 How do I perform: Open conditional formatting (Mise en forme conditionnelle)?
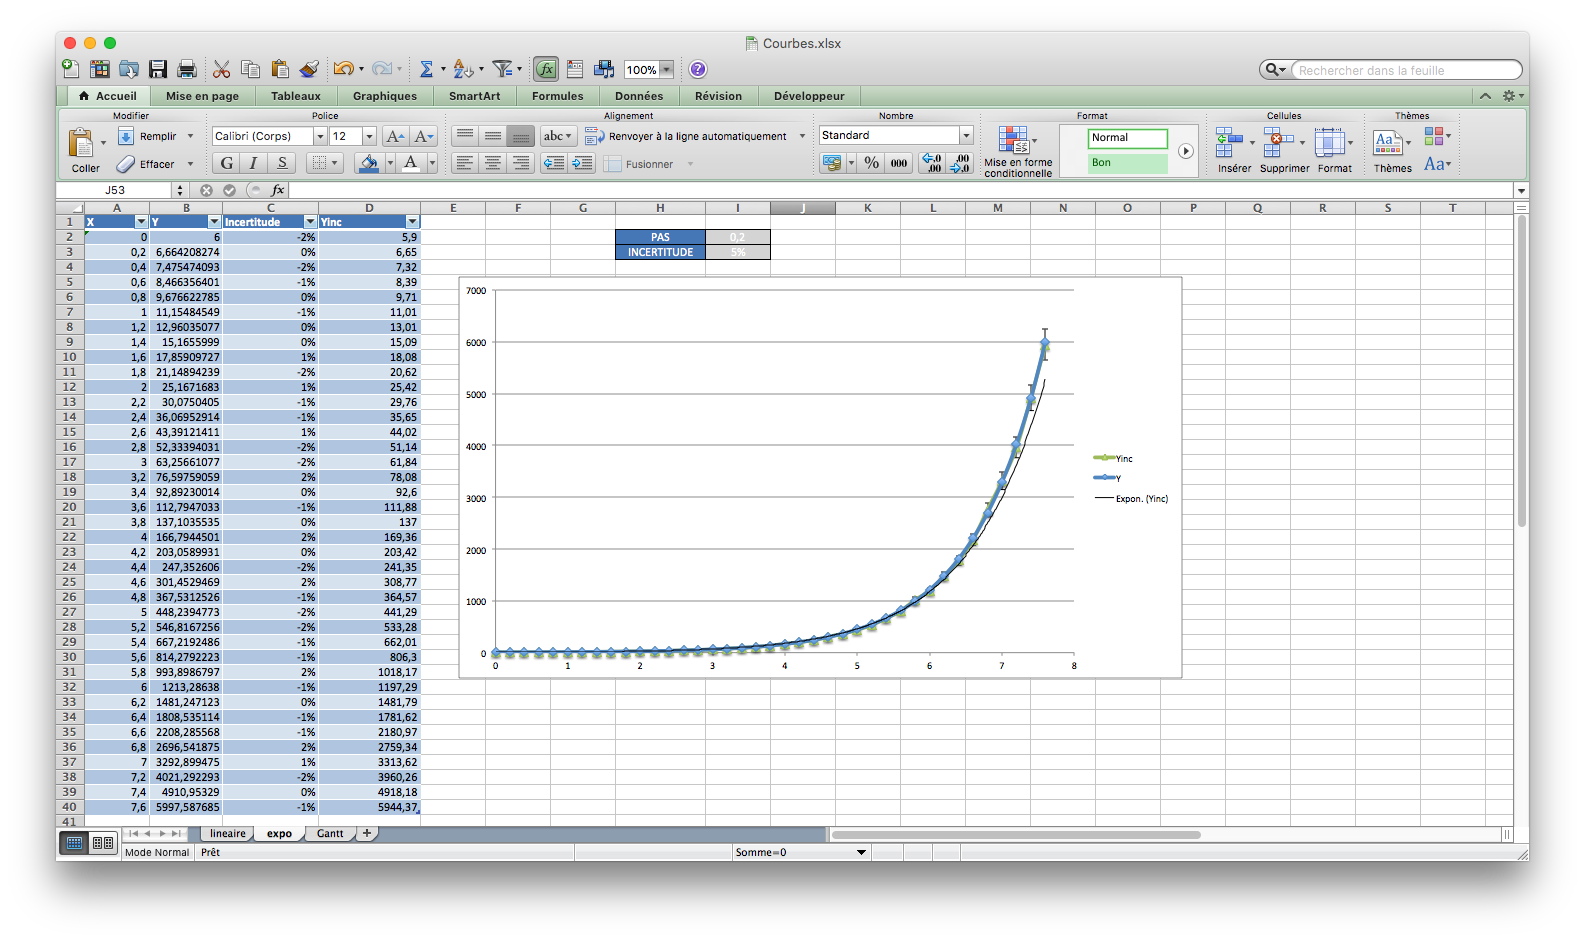pyautogui.click(x=1017, y=151)
